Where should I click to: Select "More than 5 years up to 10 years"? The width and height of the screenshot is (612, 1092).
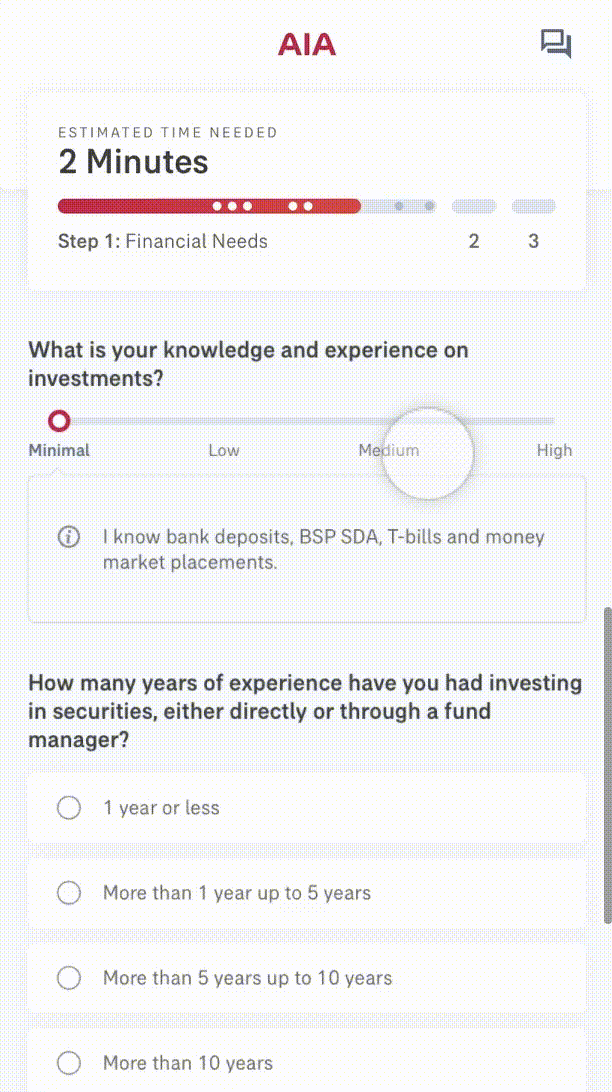[x=69, y=978]
